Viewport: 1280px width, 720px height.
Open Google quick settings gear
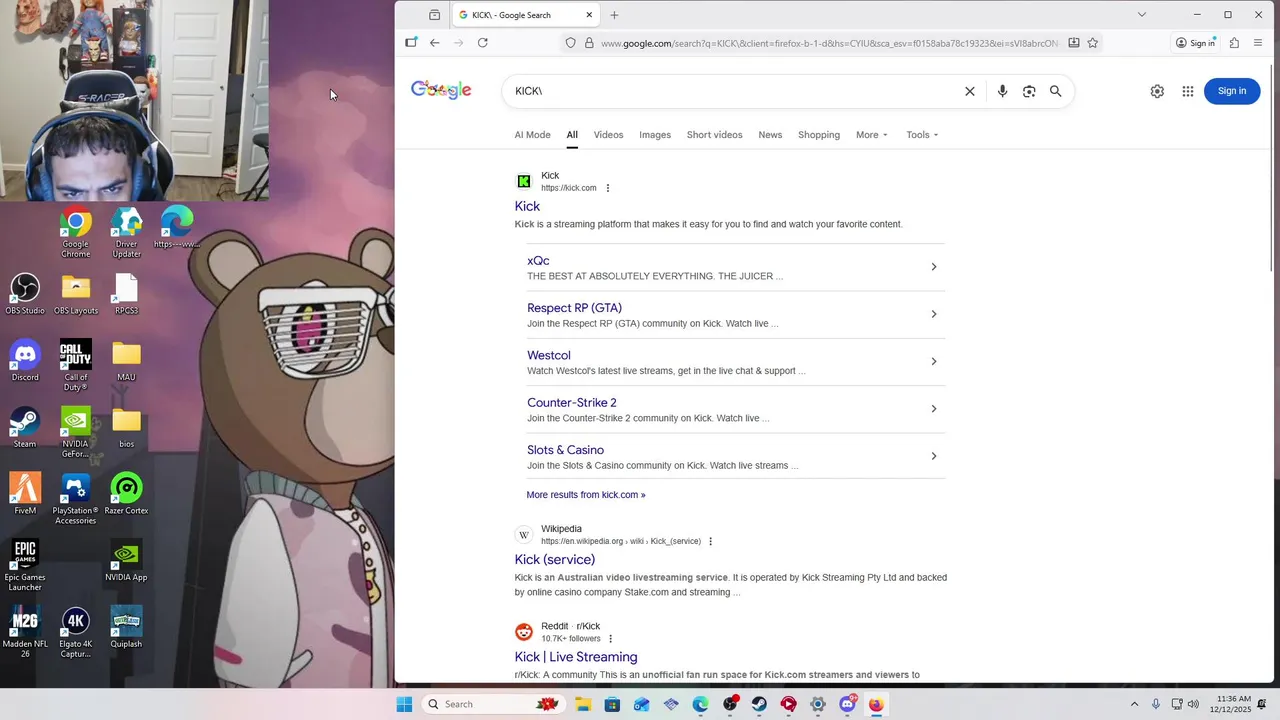point(1157,91)
